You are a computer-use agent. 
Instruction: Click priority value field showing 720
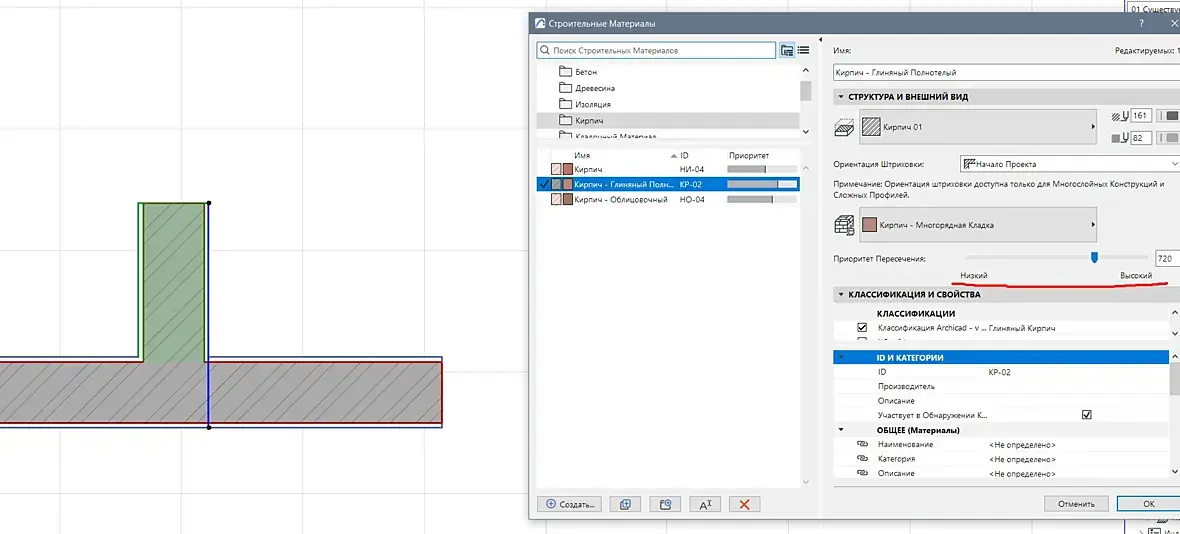point(1165,258)
